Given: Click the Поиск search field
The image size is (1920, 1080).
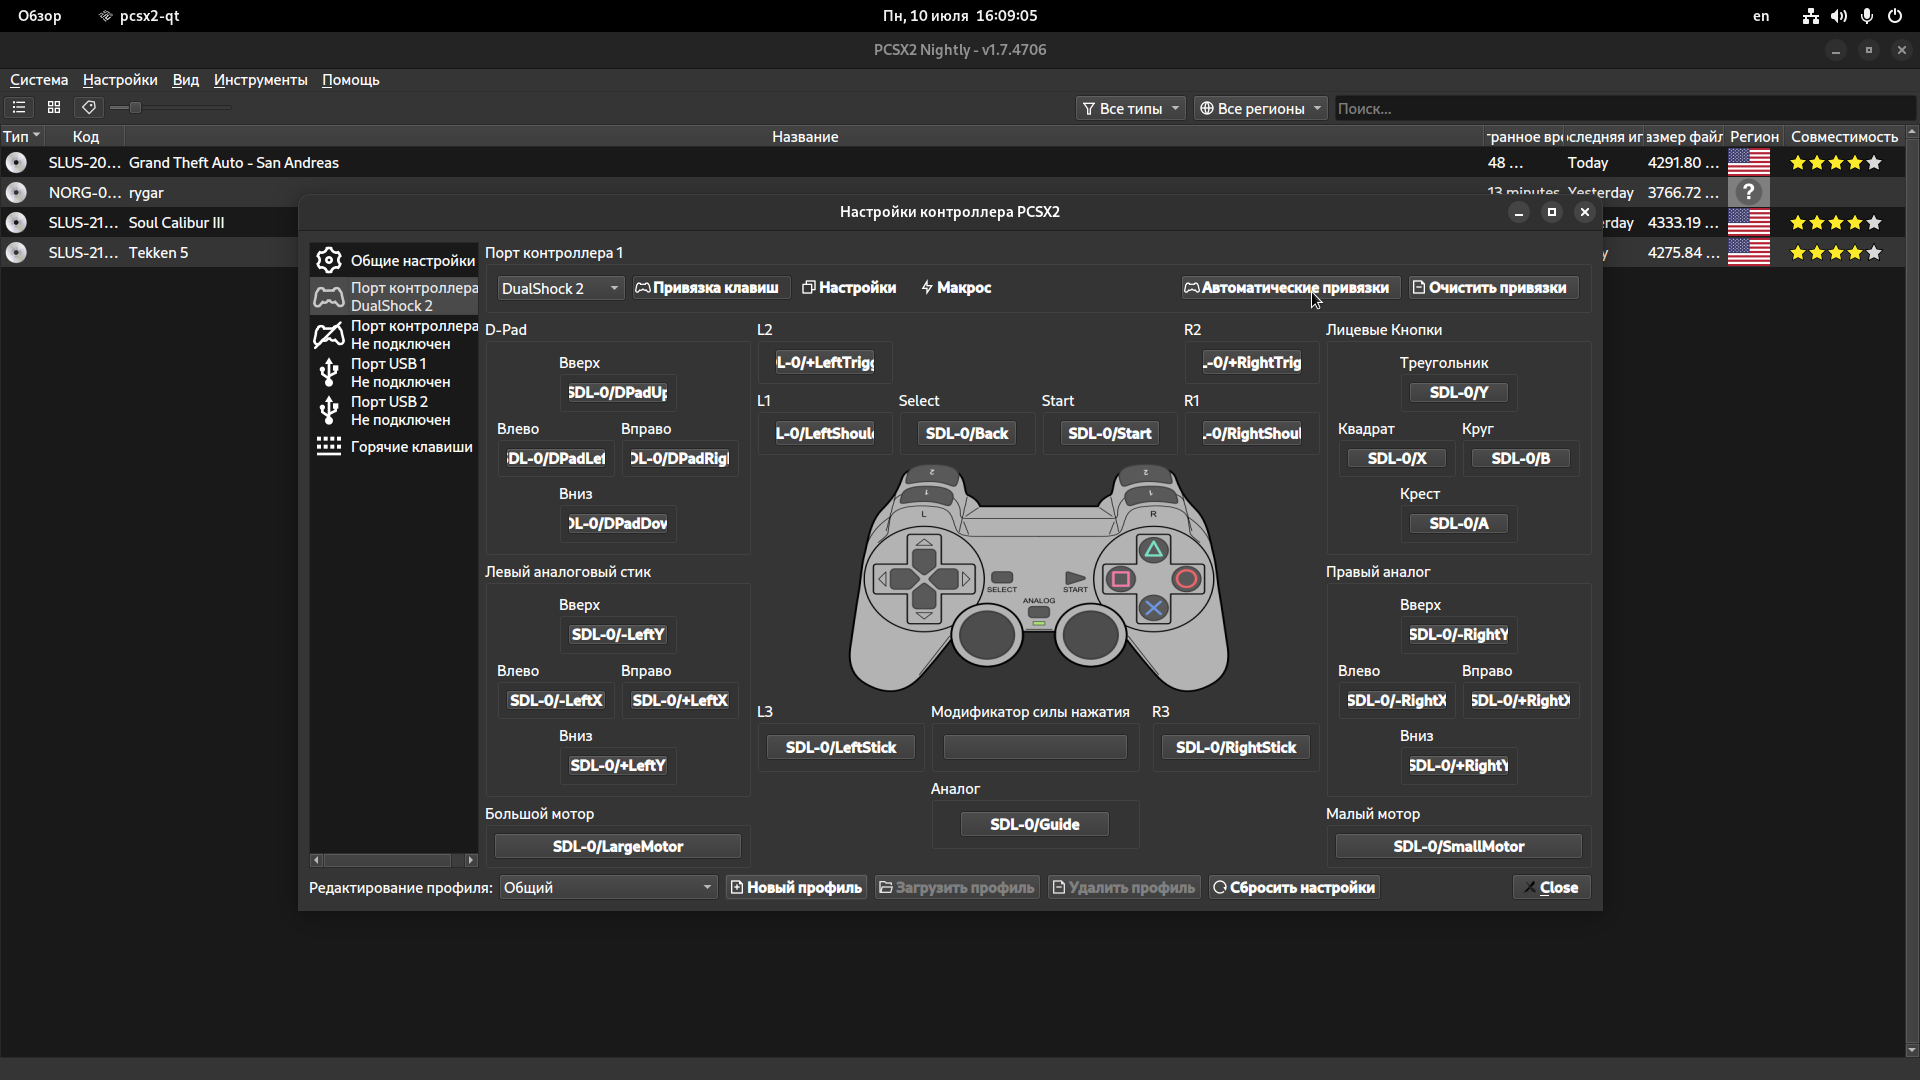Looking at the screenshot, I should tap(1625, 108).
